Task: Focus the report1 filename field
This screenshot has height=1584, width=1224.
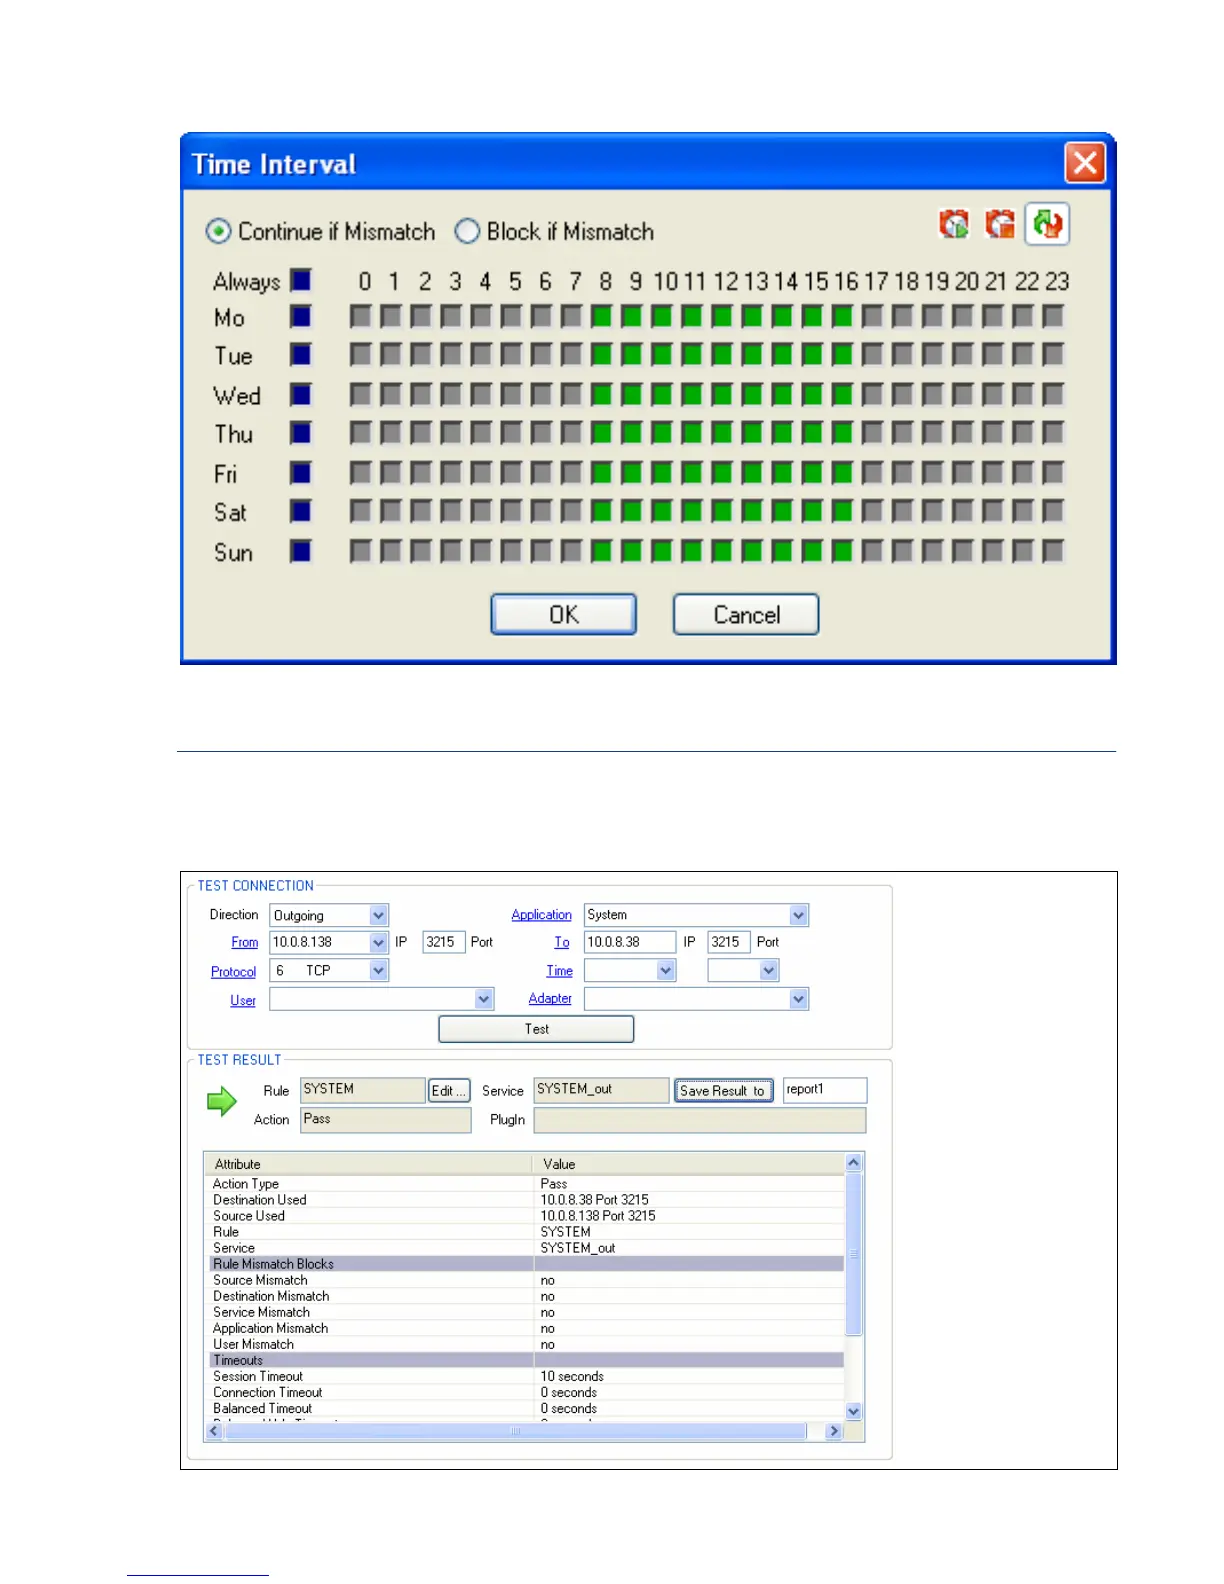Action: pos(824,1090)
